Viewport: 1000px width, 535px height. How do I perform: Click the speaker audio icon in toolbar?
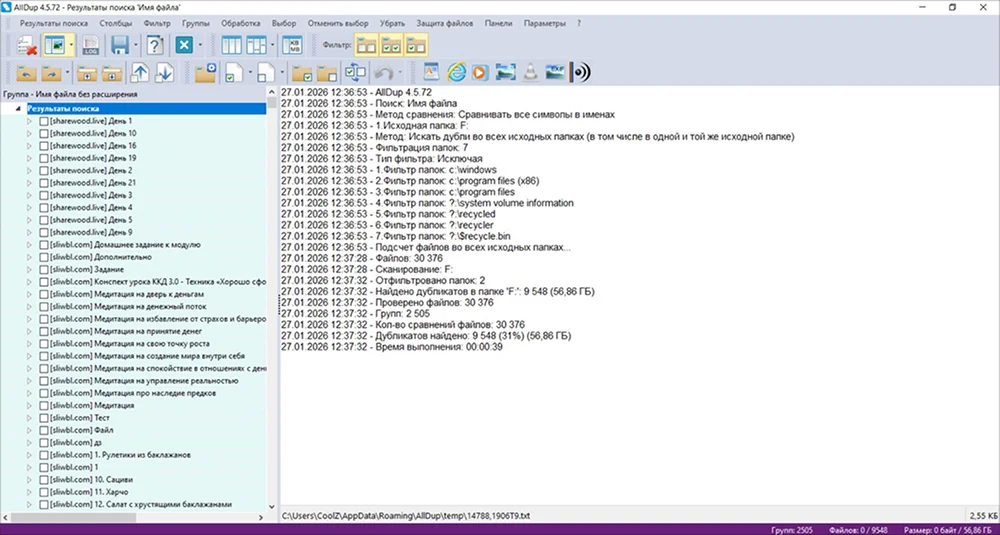(581, 73)
